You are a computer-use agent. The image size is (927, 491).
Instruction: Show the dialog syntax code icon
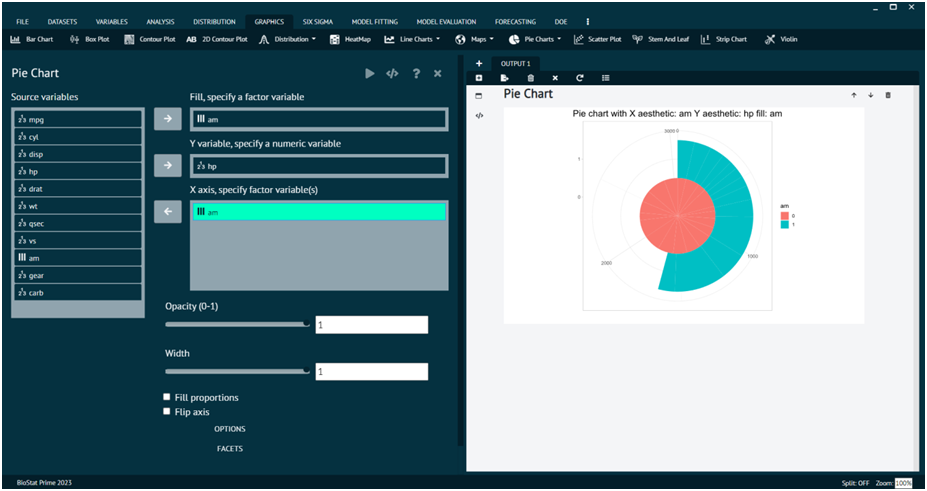pos(392,73)
